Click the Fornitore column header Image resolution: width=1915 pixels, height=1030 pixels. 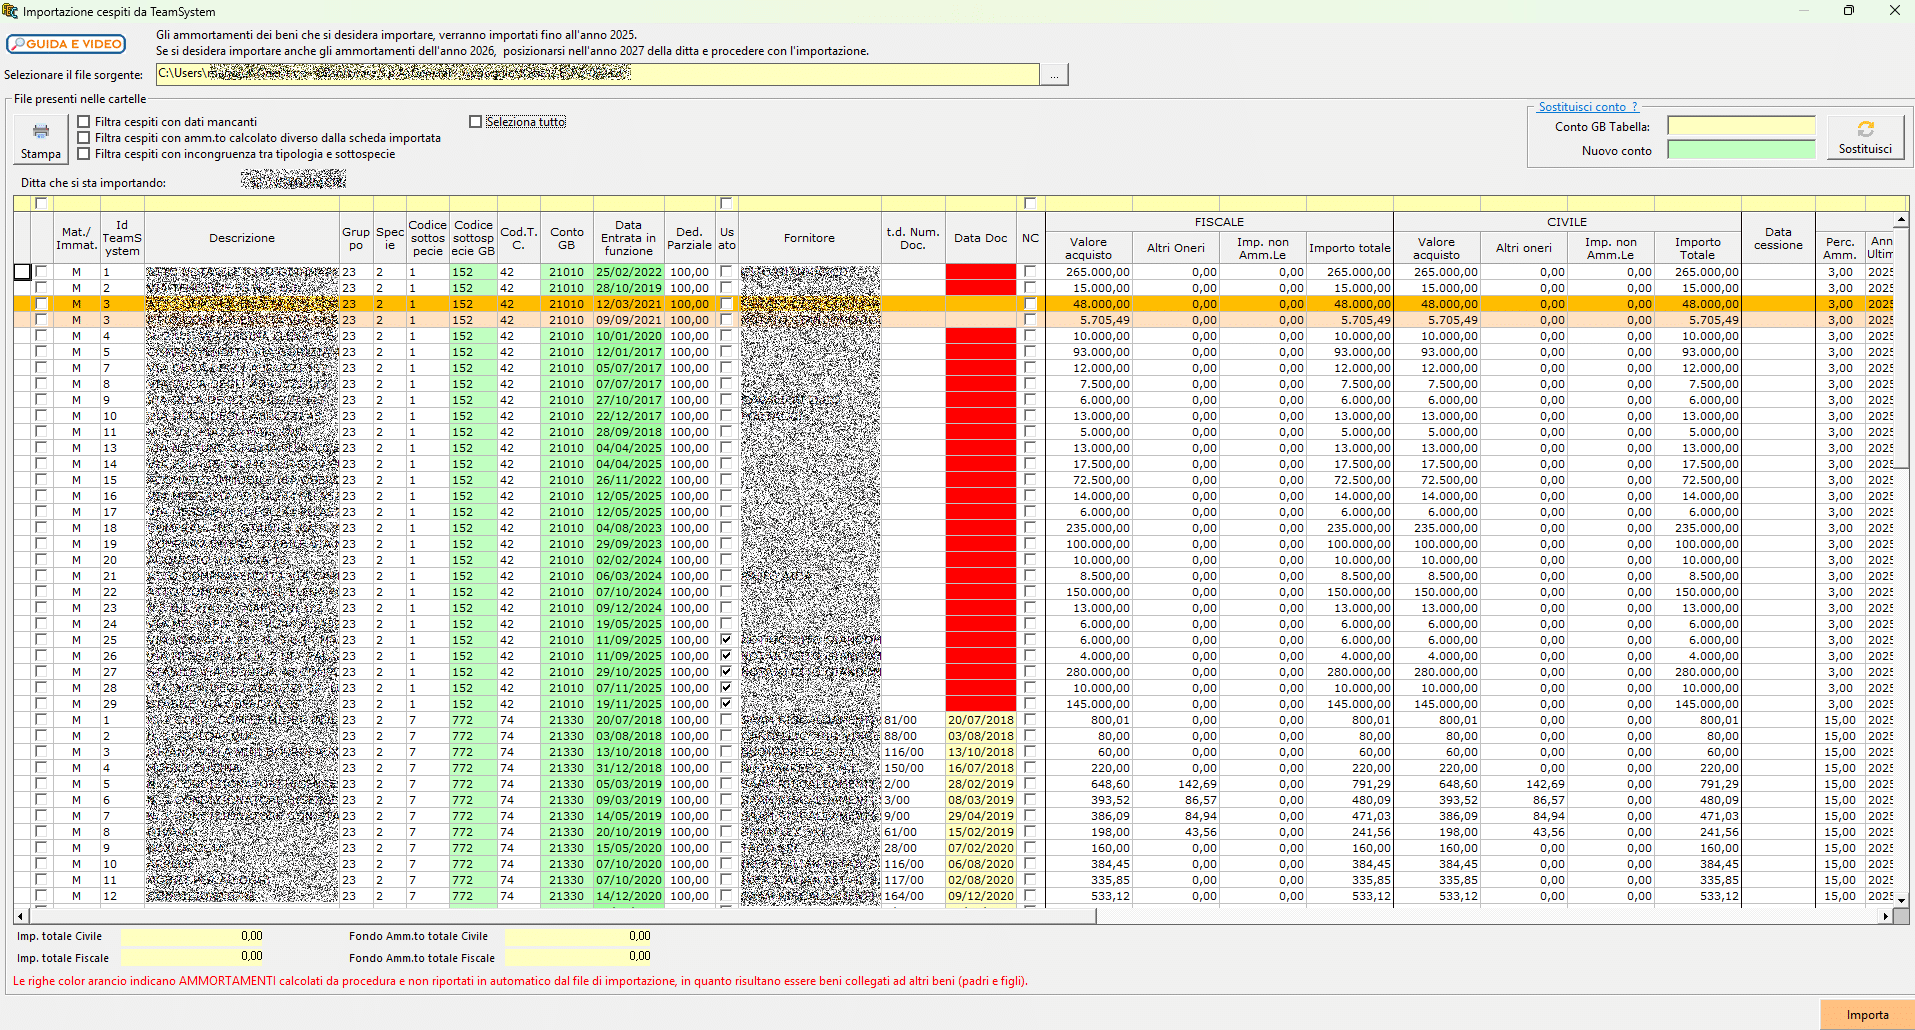809,238
